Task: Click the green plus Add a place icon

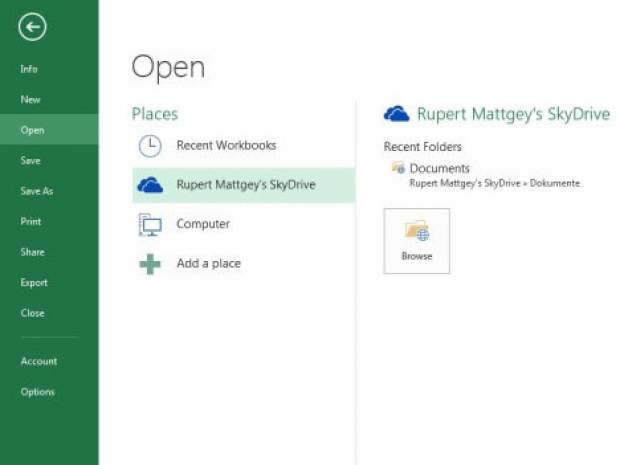Action: click(150, 264)
